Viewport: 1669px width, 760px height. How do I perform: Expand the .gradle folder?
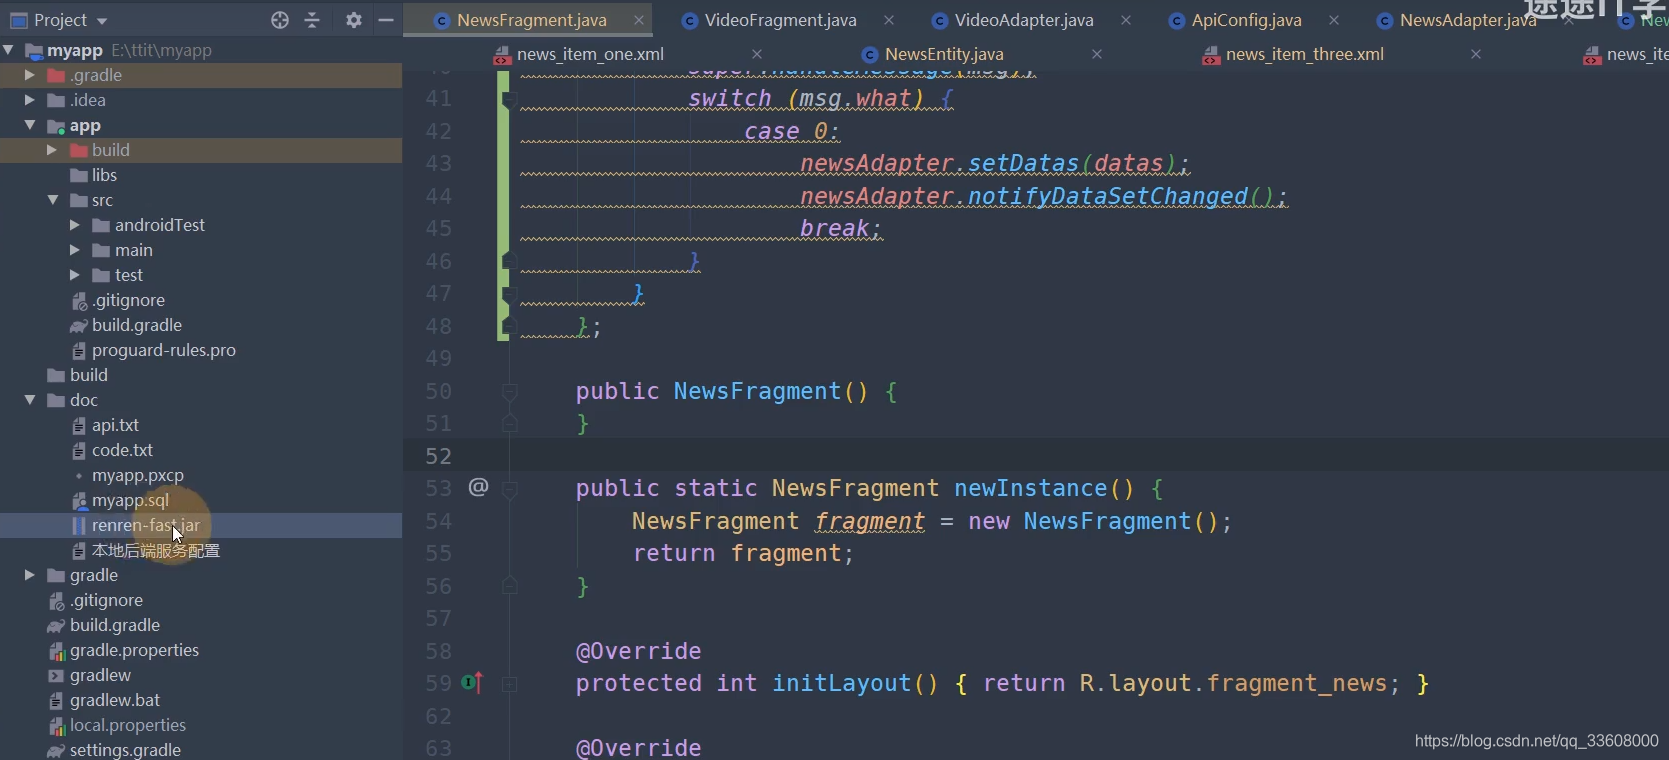tap(30, 75)
